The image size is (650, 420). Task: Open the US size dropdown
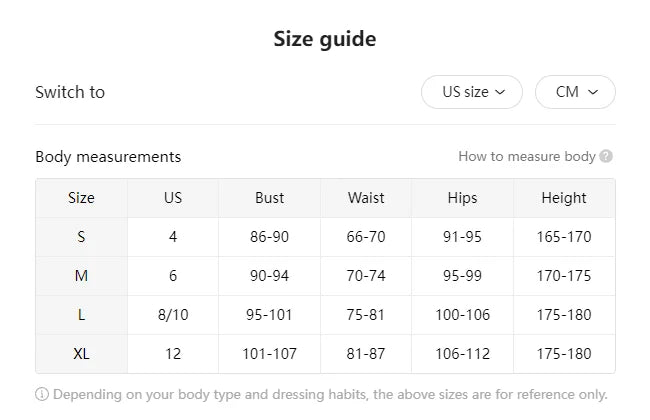(471, 92)
